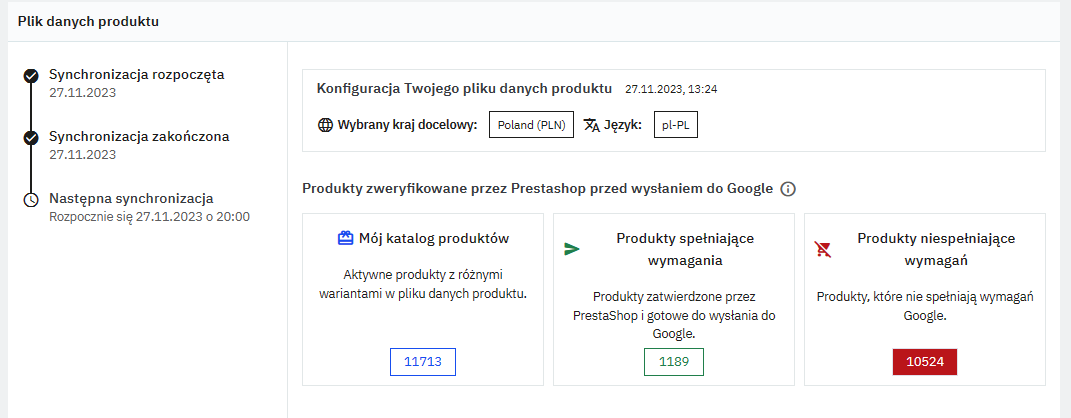Click the Mój katalog produktów catalog icon

pos(345,239)
